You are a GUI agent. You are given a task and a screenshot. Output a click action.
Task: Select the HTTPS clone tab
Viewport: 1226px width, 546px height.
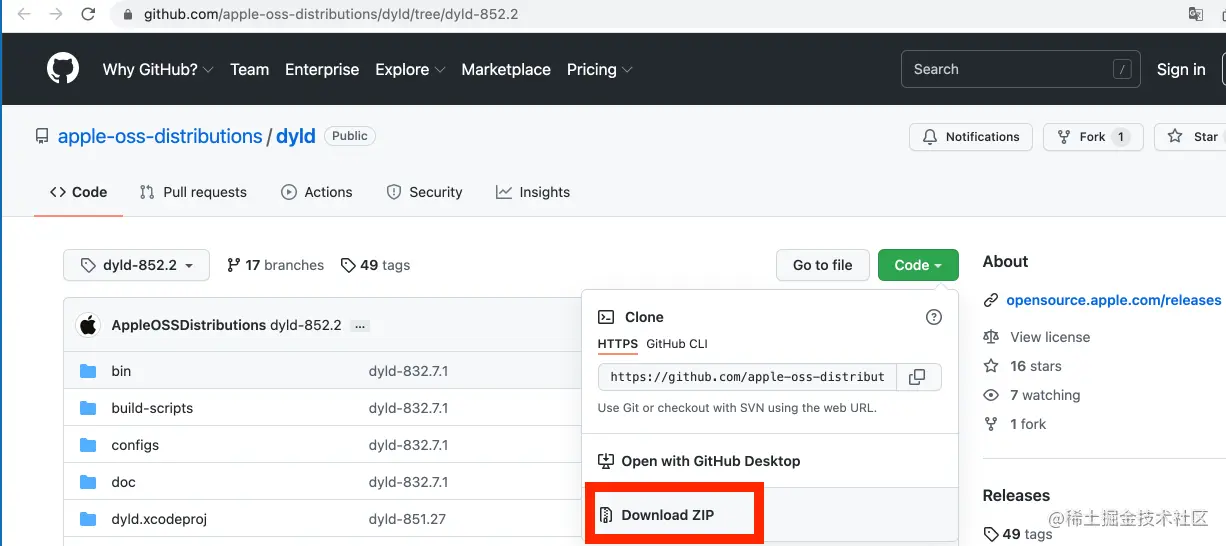pyautogui.click(x=618, y=344)
